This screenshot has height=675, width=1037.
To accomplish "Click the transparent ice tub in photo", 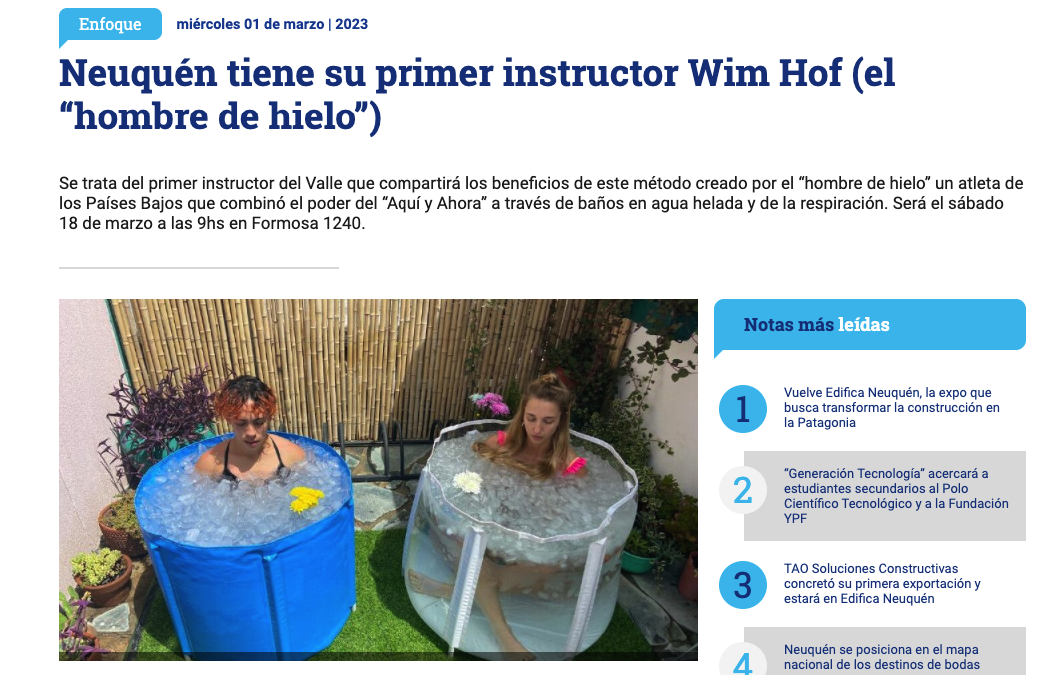I will pos(519,539).
